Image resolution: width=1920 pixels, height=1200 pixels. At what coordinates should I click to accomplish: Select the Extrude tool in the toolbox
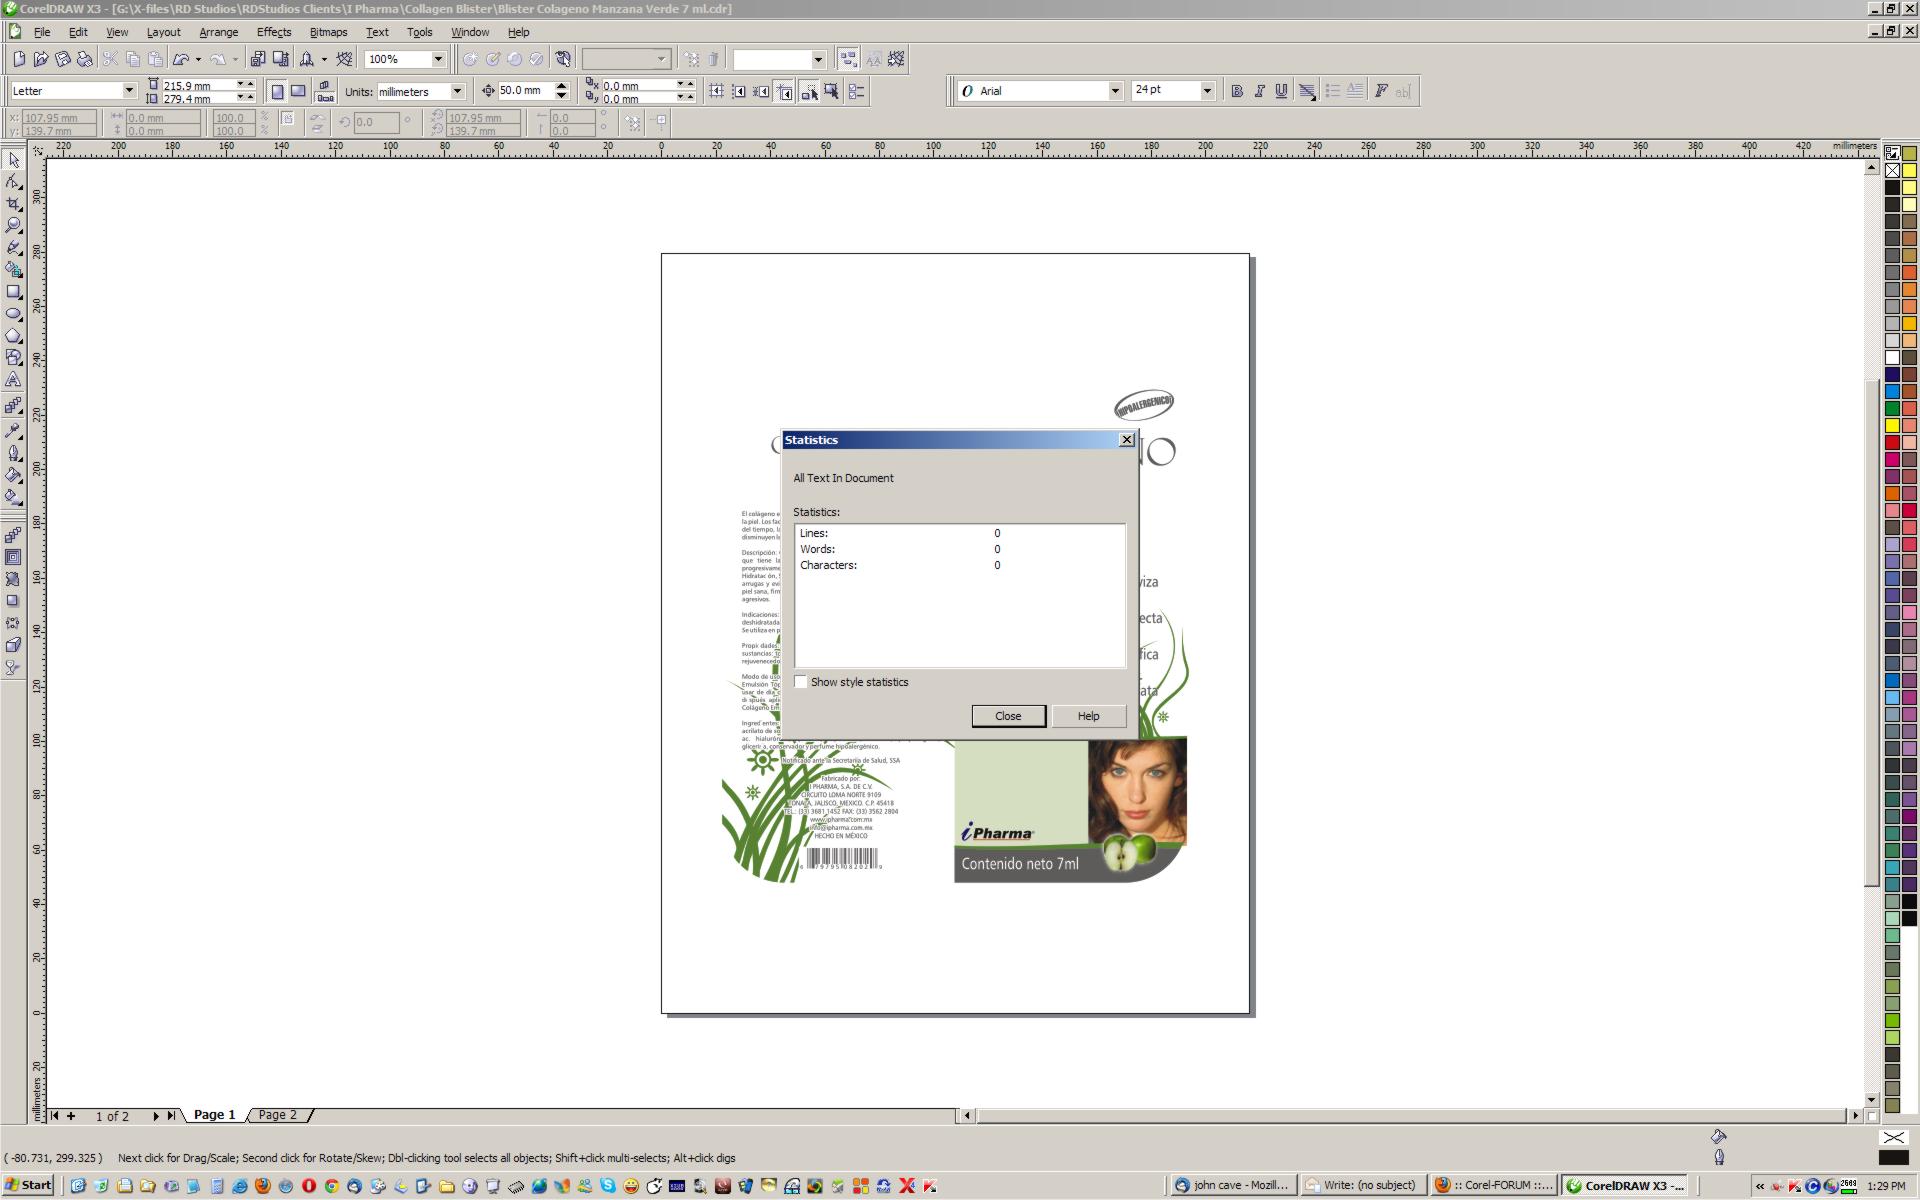click(x=13, y=645)
